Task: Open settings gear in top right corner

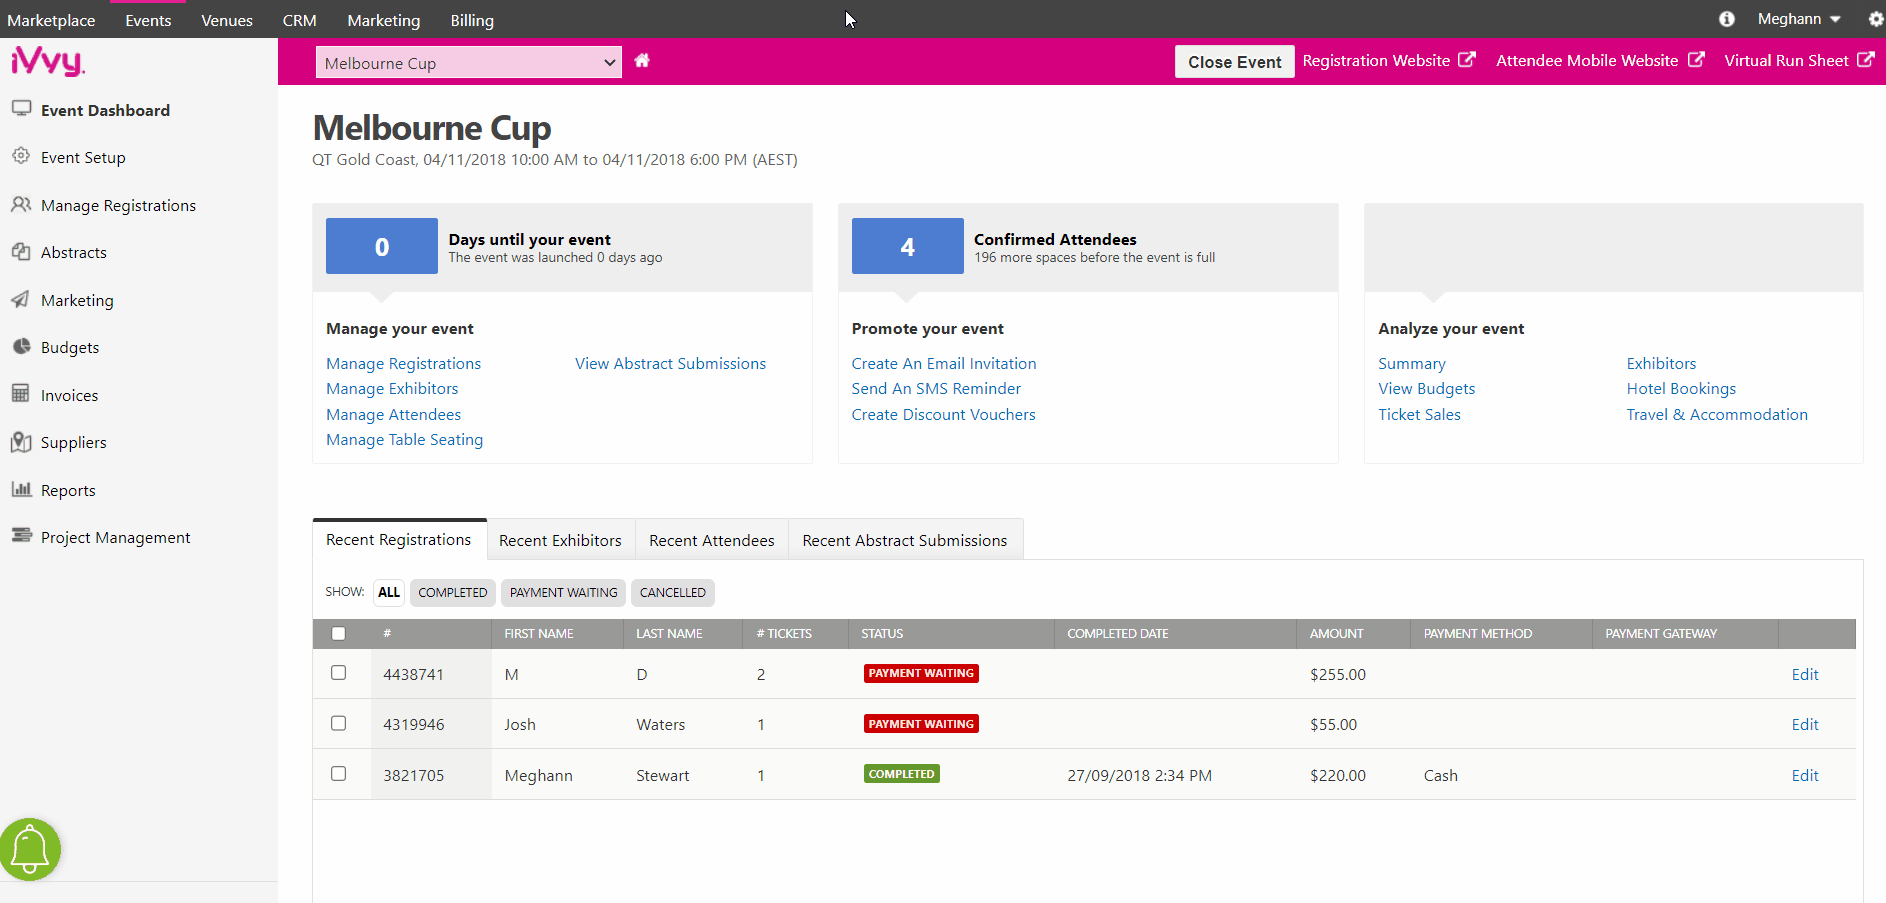Action: (x=1875, y=19)
